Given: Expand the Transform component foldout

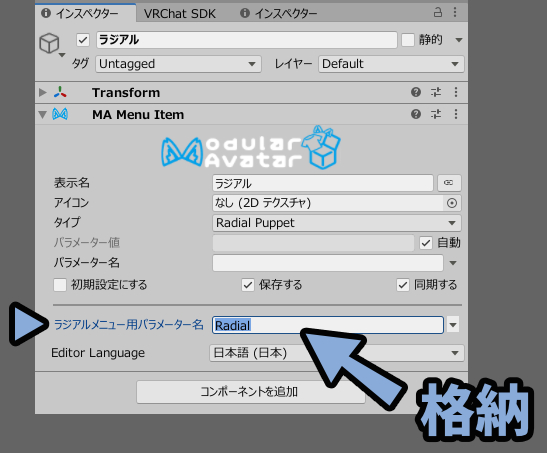Looking at the screenshot, I should click(43, 92).
